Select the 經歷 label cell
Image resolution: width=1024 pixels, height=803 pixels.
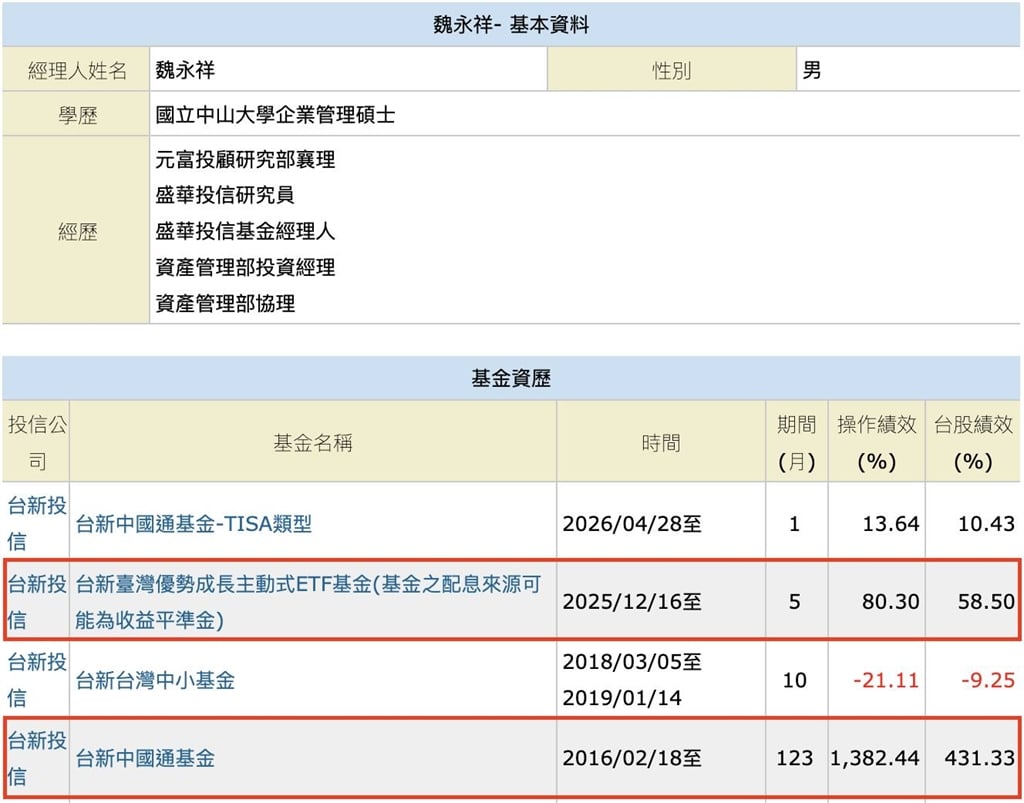coord(76,230)
